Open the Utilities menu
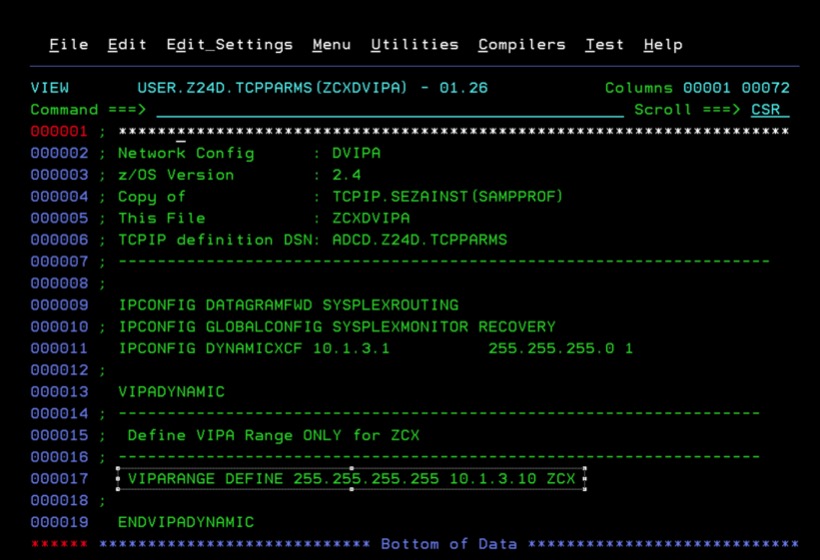Screen dimensions: 820x560 415,45
